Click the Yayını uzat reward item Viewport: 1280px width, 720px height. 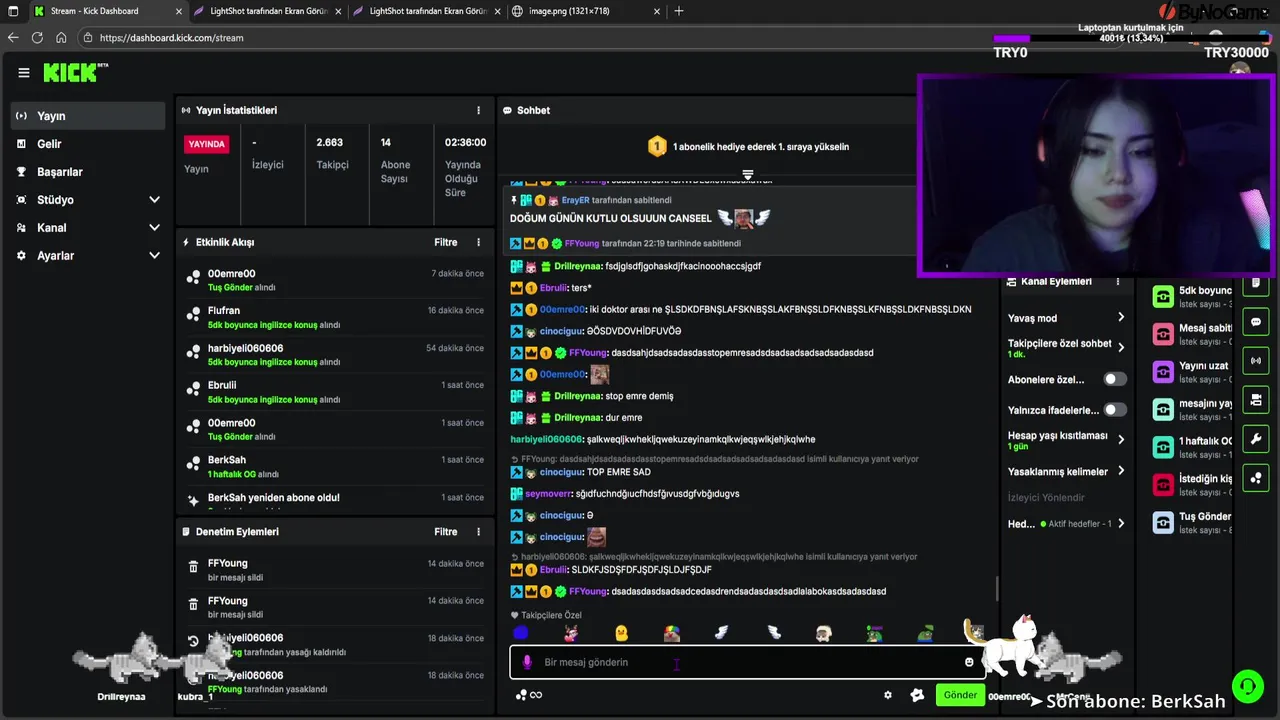pos(1192,372)
